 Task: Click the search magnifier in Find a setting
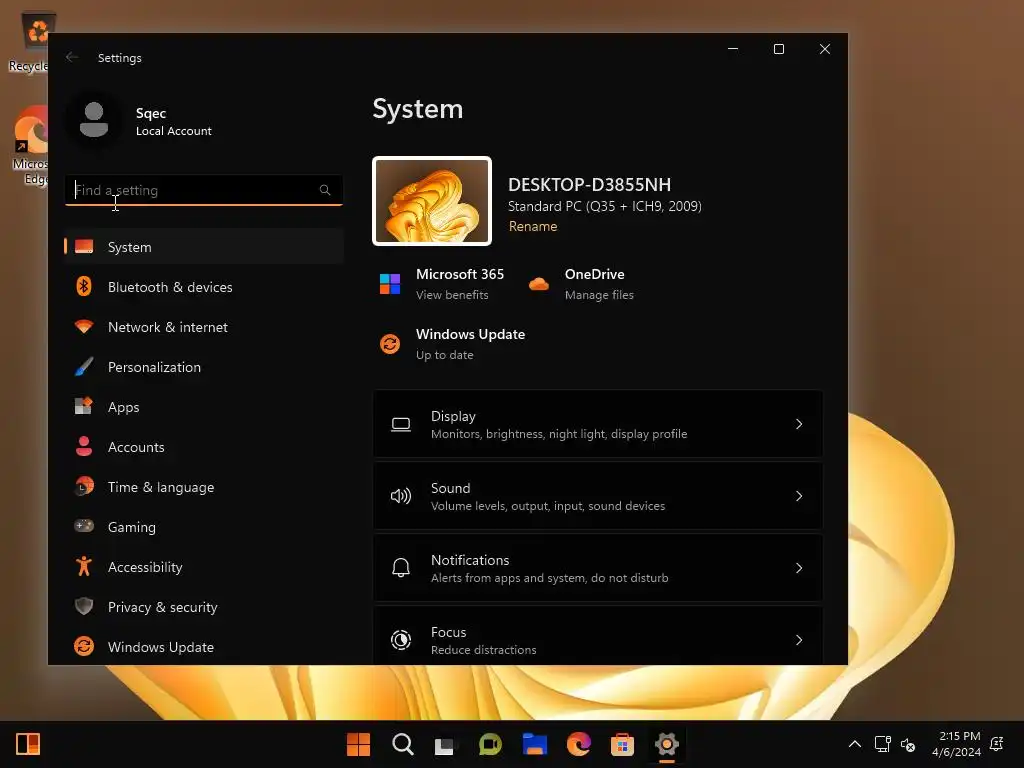tap(325, 190)
